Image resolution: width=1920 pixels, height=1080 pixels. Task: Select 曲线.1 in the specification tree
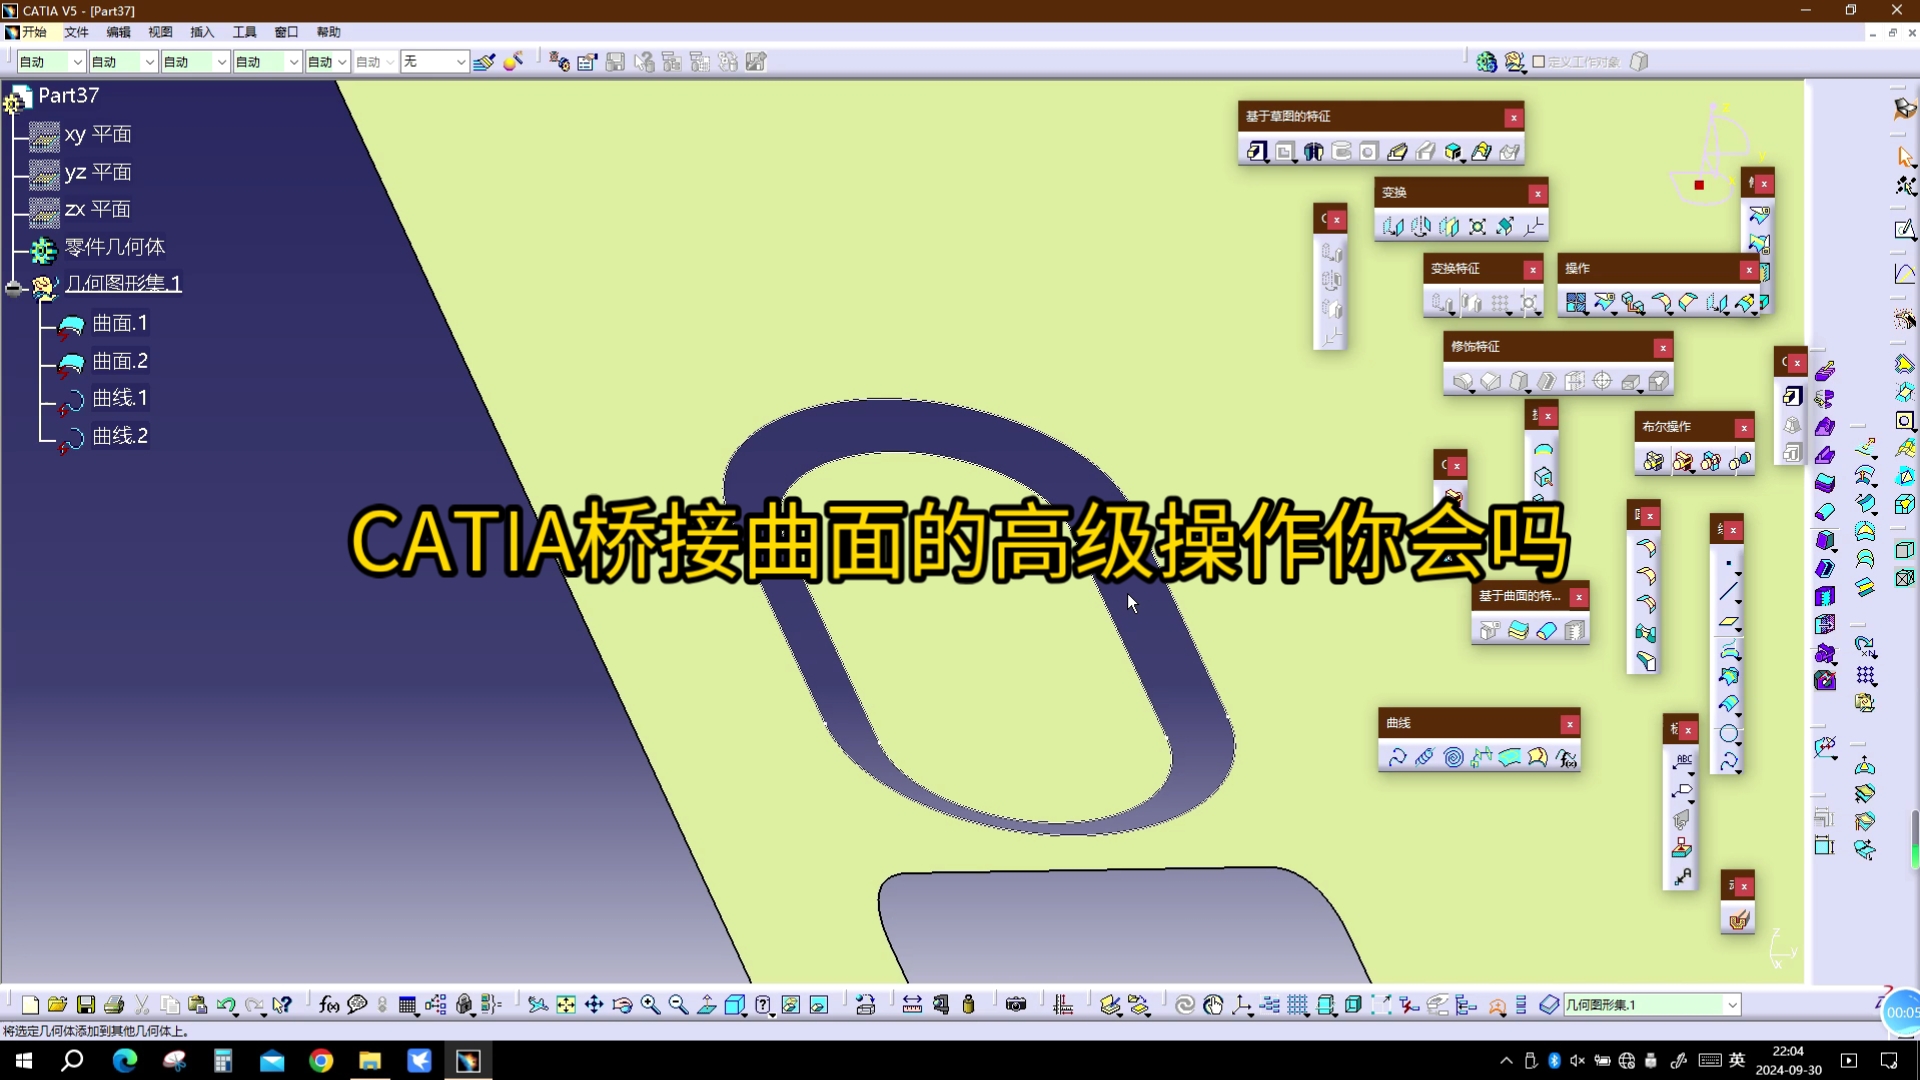click(120, 398)
